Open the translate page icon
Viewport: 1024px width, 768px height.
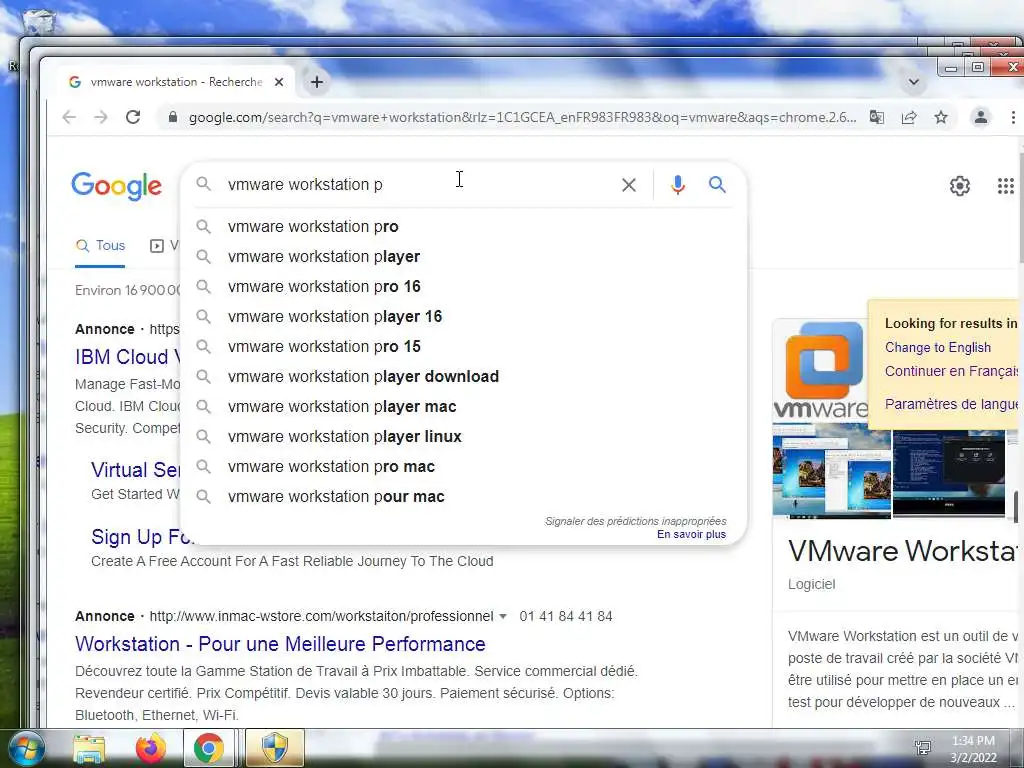click(x=876, y=118)
